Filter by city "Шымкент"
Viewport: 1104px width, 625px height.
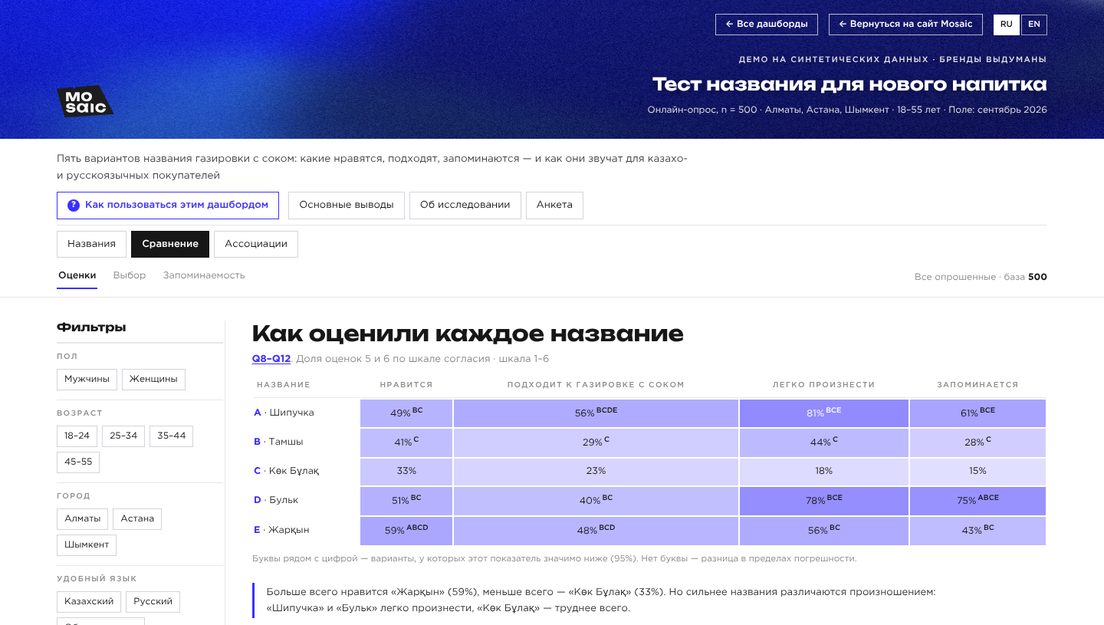pyautogui.click(x=87, y=545)
